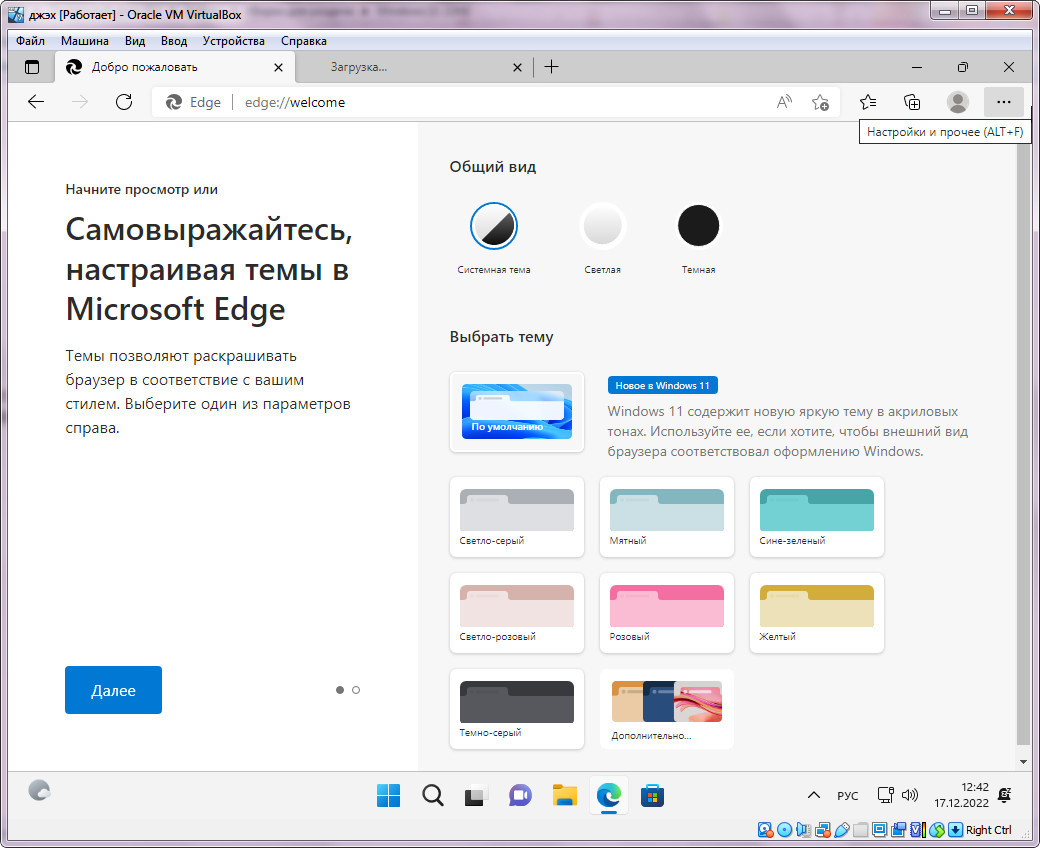Open Task View on the taskbar
Screen dimensions: 1040x848
pos(476,795)
